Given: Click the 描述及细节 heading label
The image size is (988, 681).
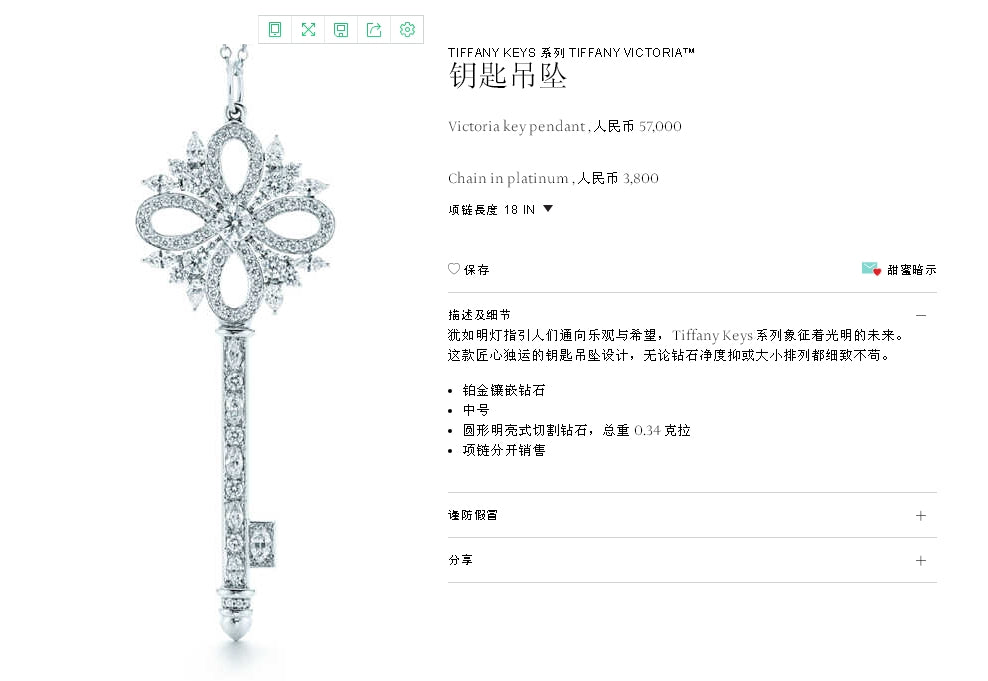Looking at the screenshot, I should 479,315.
